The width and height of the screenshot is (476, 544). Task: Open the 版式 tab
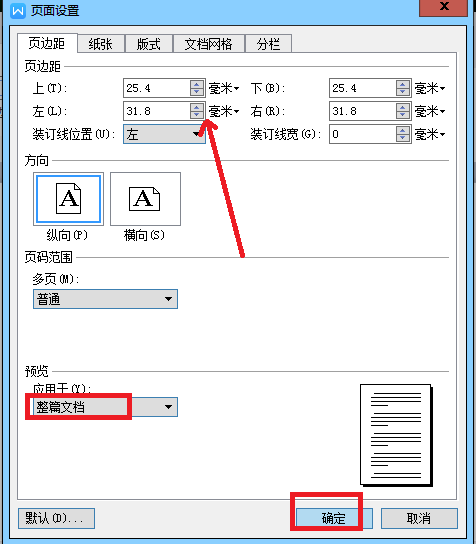(148, 44)
